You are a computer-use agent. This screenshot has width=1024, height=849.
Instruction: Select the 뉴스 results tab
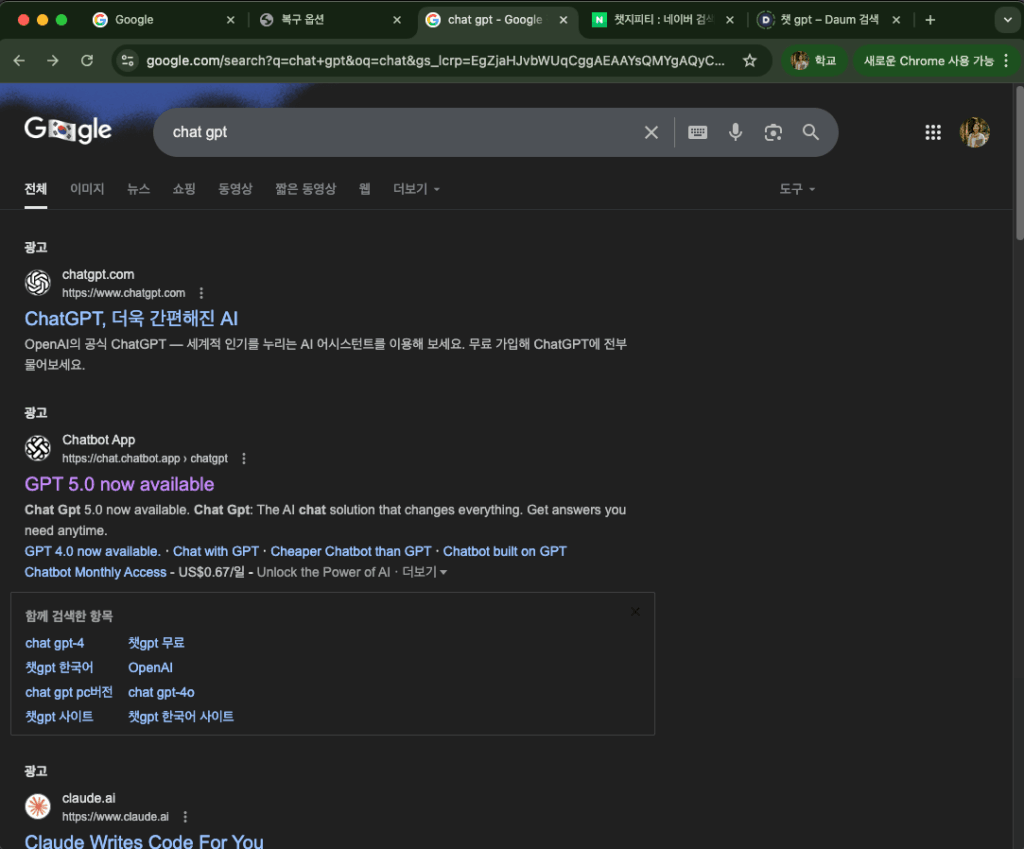(138, 189)
